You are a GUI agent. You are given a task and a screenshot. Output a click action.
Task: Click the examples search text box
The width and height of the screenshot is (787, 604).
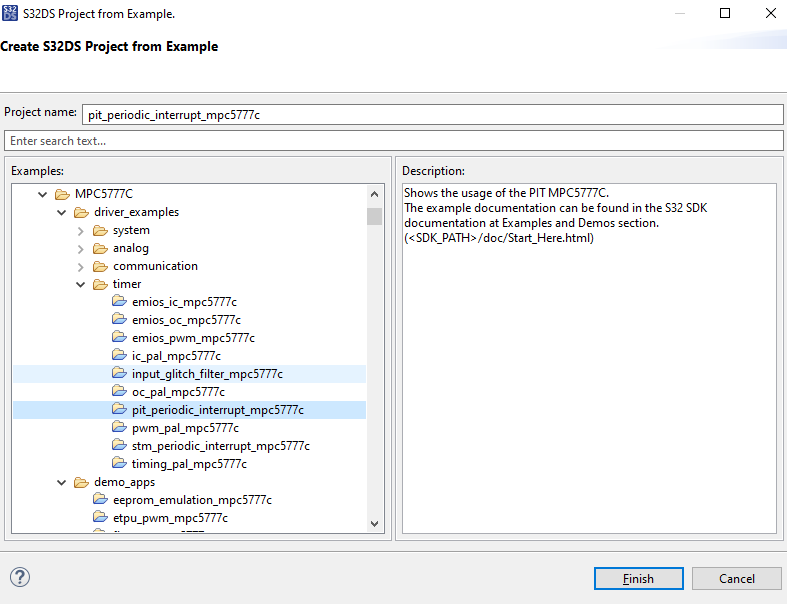(393, 141)
